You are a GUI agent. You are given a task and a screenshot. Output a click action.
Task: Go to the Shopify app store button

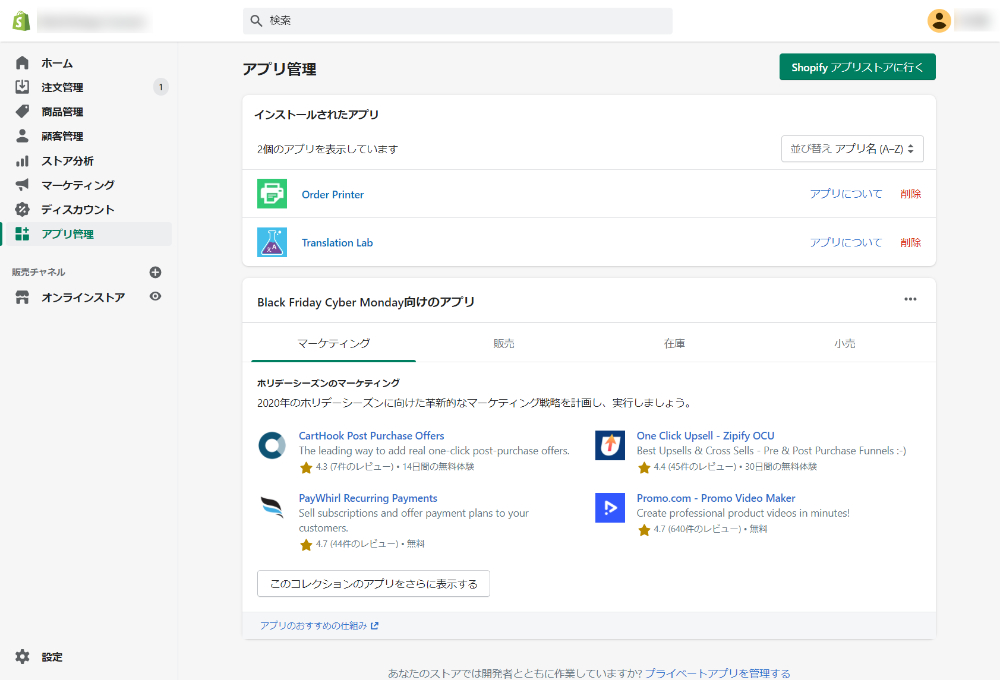(x=857, y=67)
